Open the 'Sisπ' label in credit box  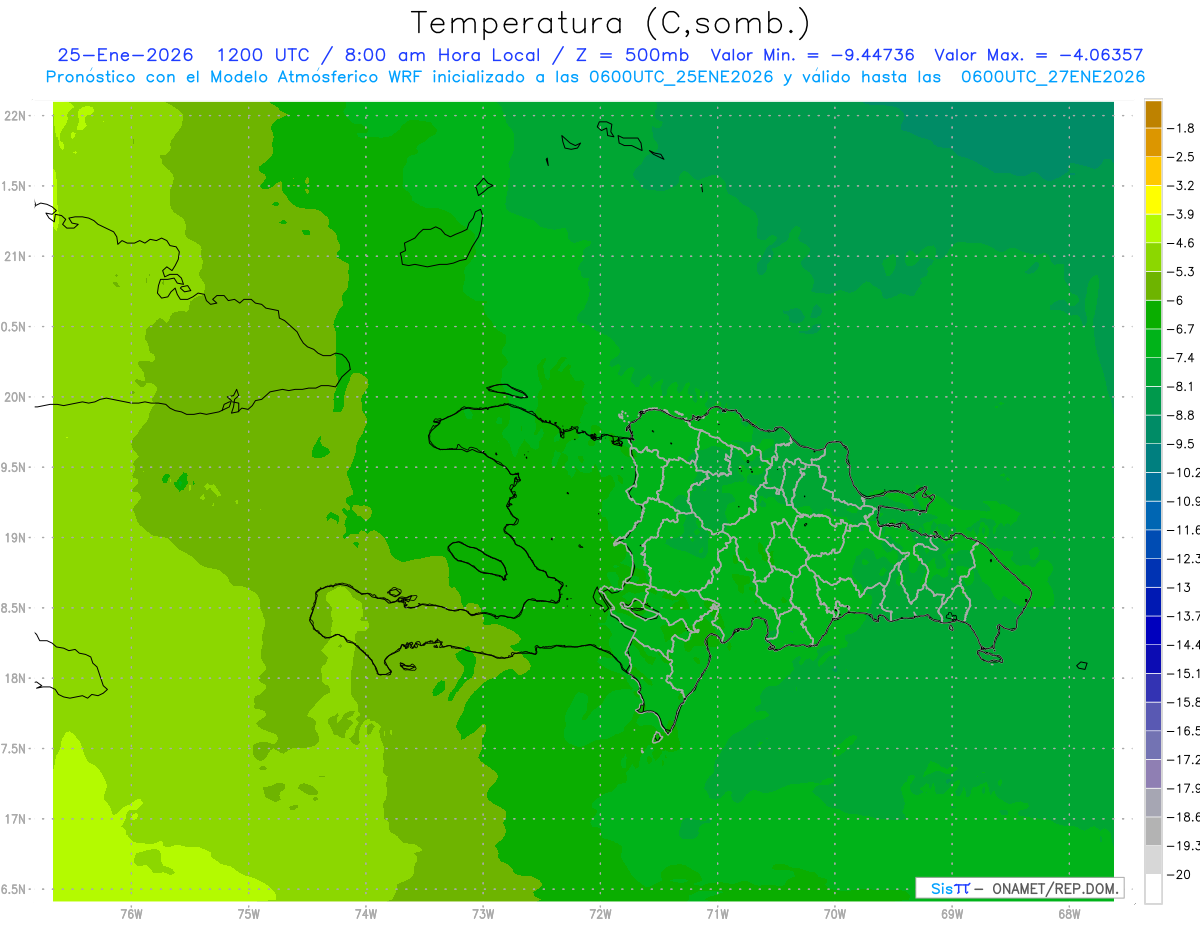(949, 888)
